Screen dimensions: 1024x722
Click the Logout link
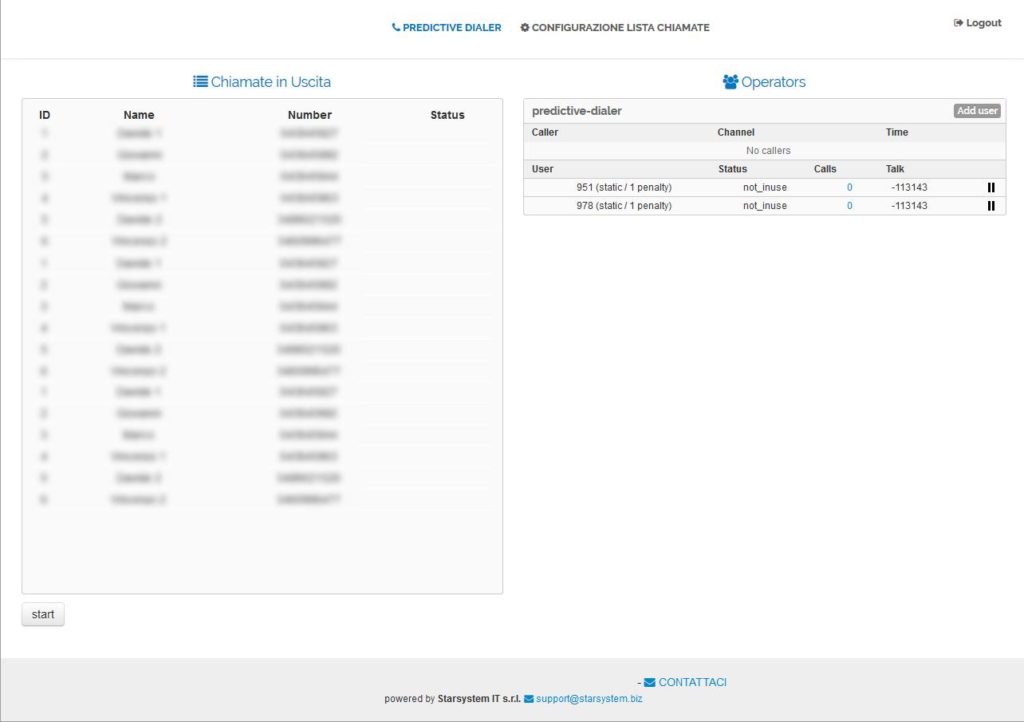click(983, 23)
